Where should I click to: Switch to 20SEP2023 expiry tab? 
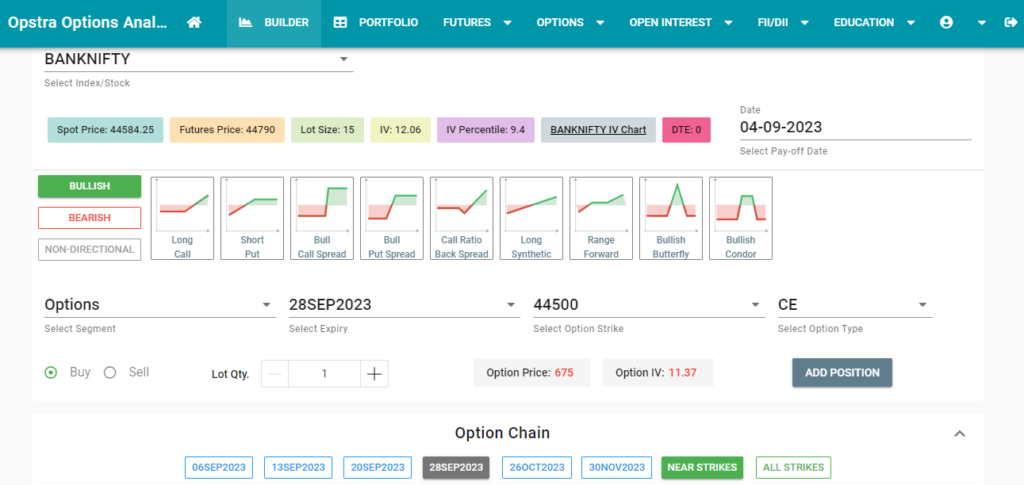pyautogui.click(x=377, y=467)
